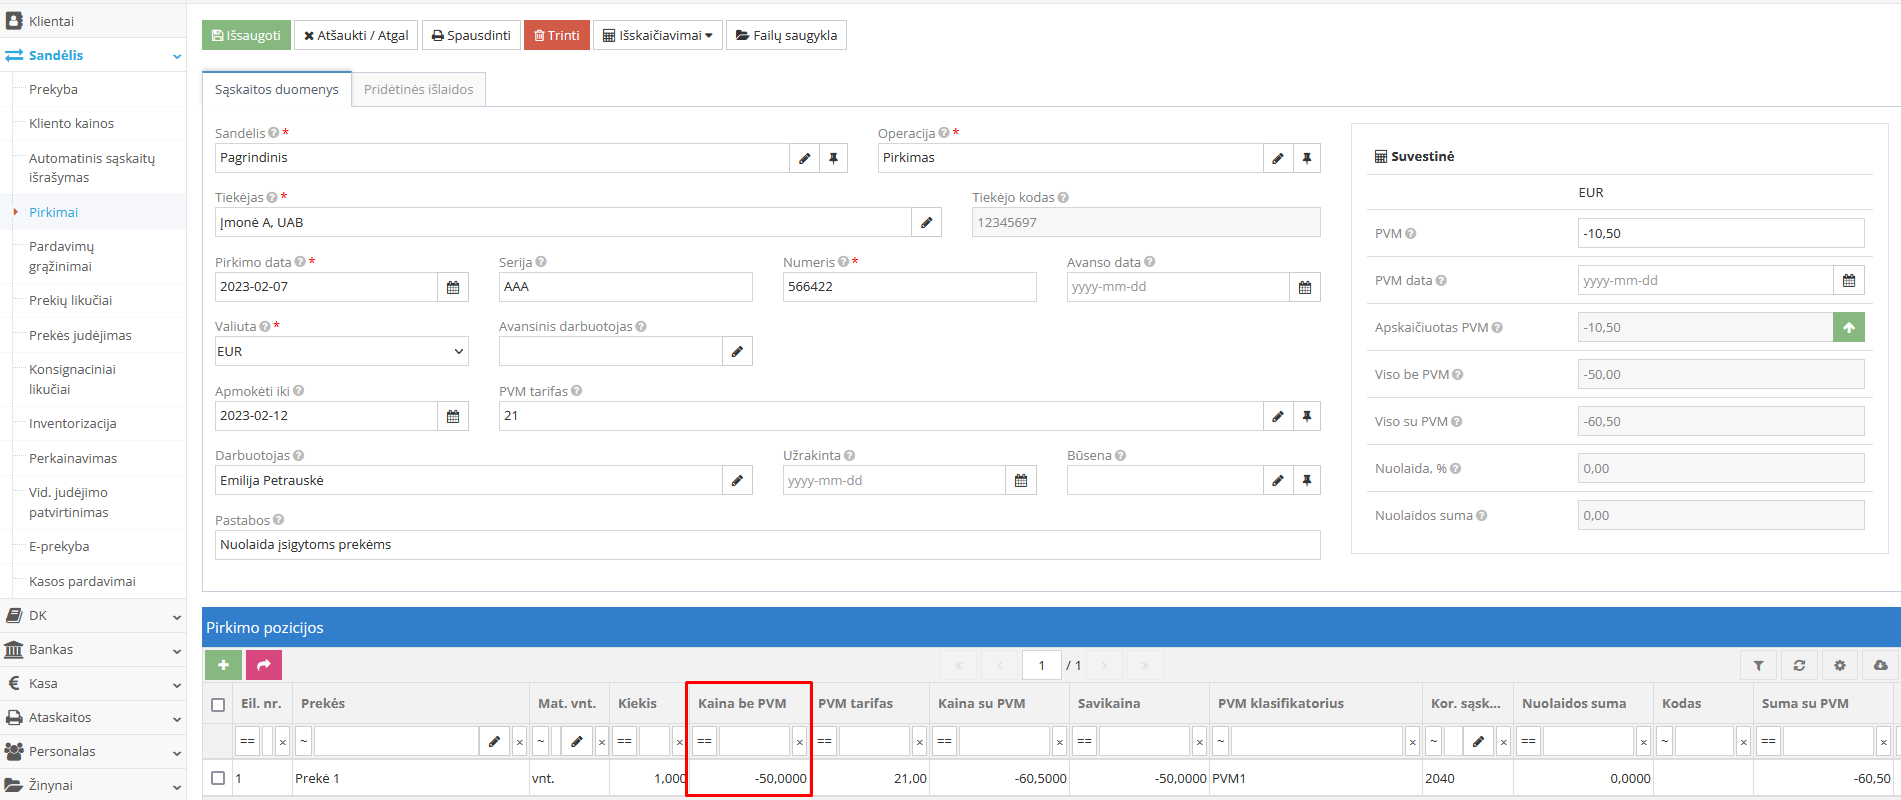This screenshot has height=800, width=1901.
Task: Open the table filter funnel icon
Action: tap(1758, 665)
